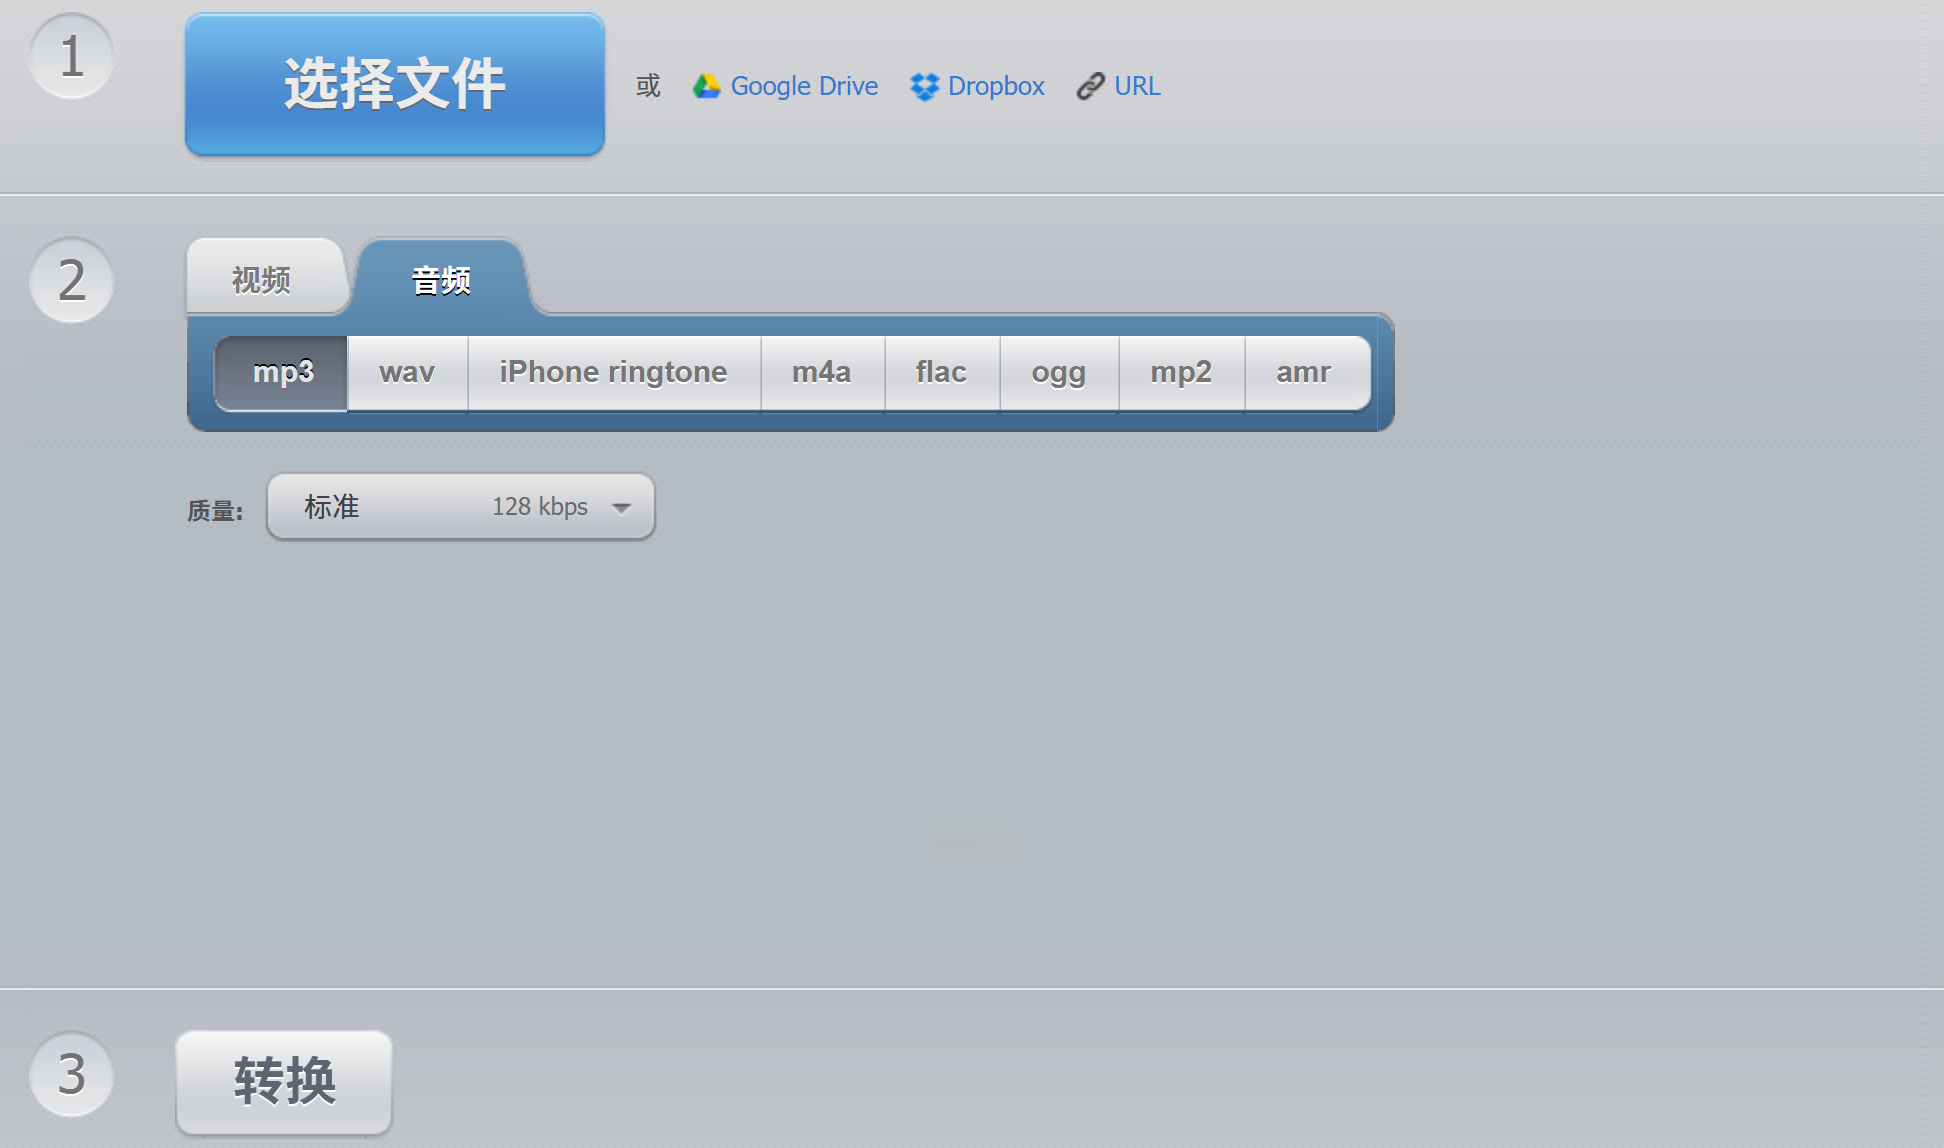Open the Google Drive link

[804, 86]
